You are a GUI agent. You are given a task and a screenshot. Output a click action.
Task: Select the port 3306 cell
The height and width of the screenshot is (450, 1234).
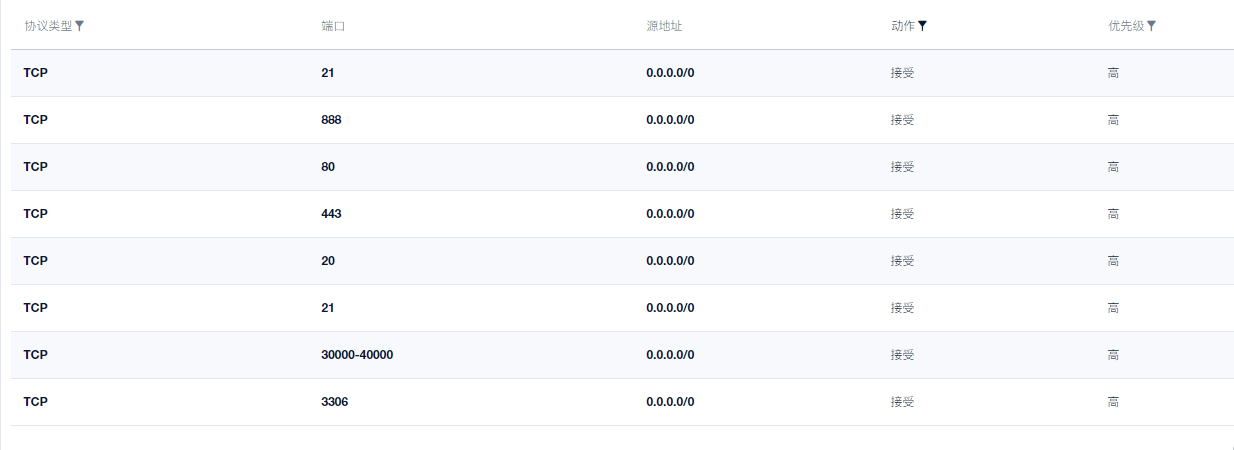pyautogui.click(x=335, y=402)
